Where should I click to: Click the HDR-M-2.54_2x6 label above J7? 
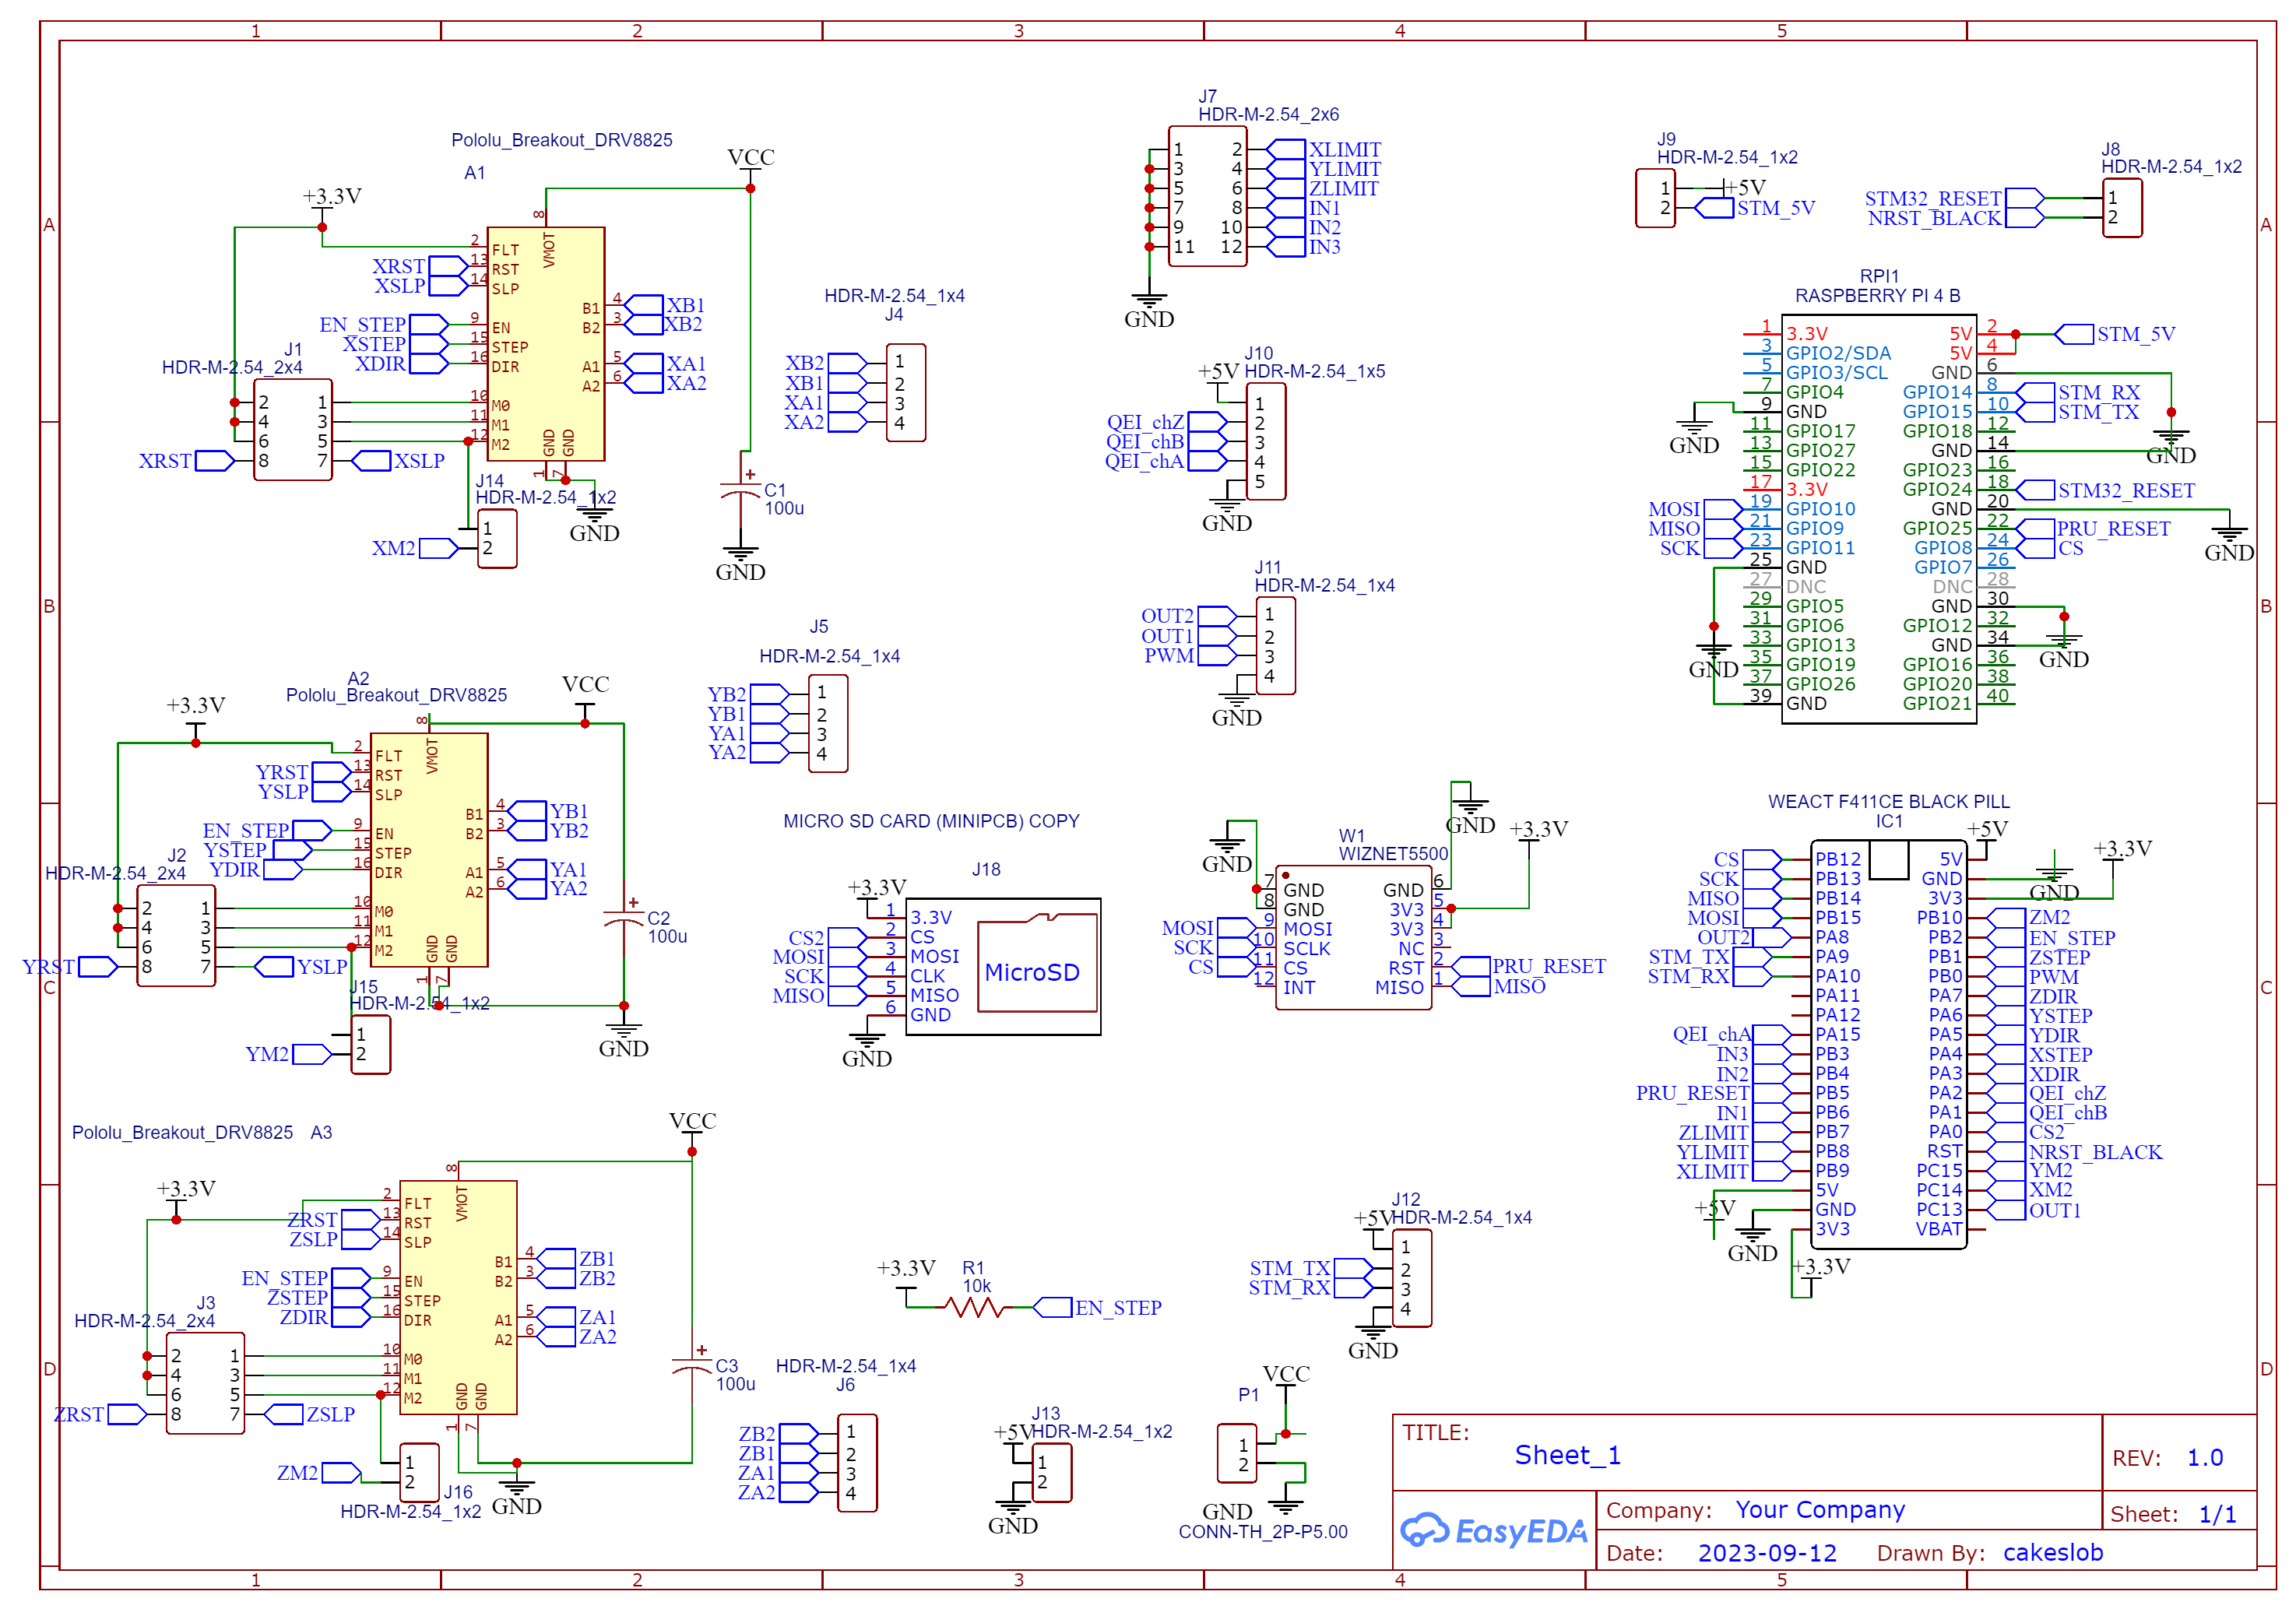pyautogui.click(x=1268, y=114)
